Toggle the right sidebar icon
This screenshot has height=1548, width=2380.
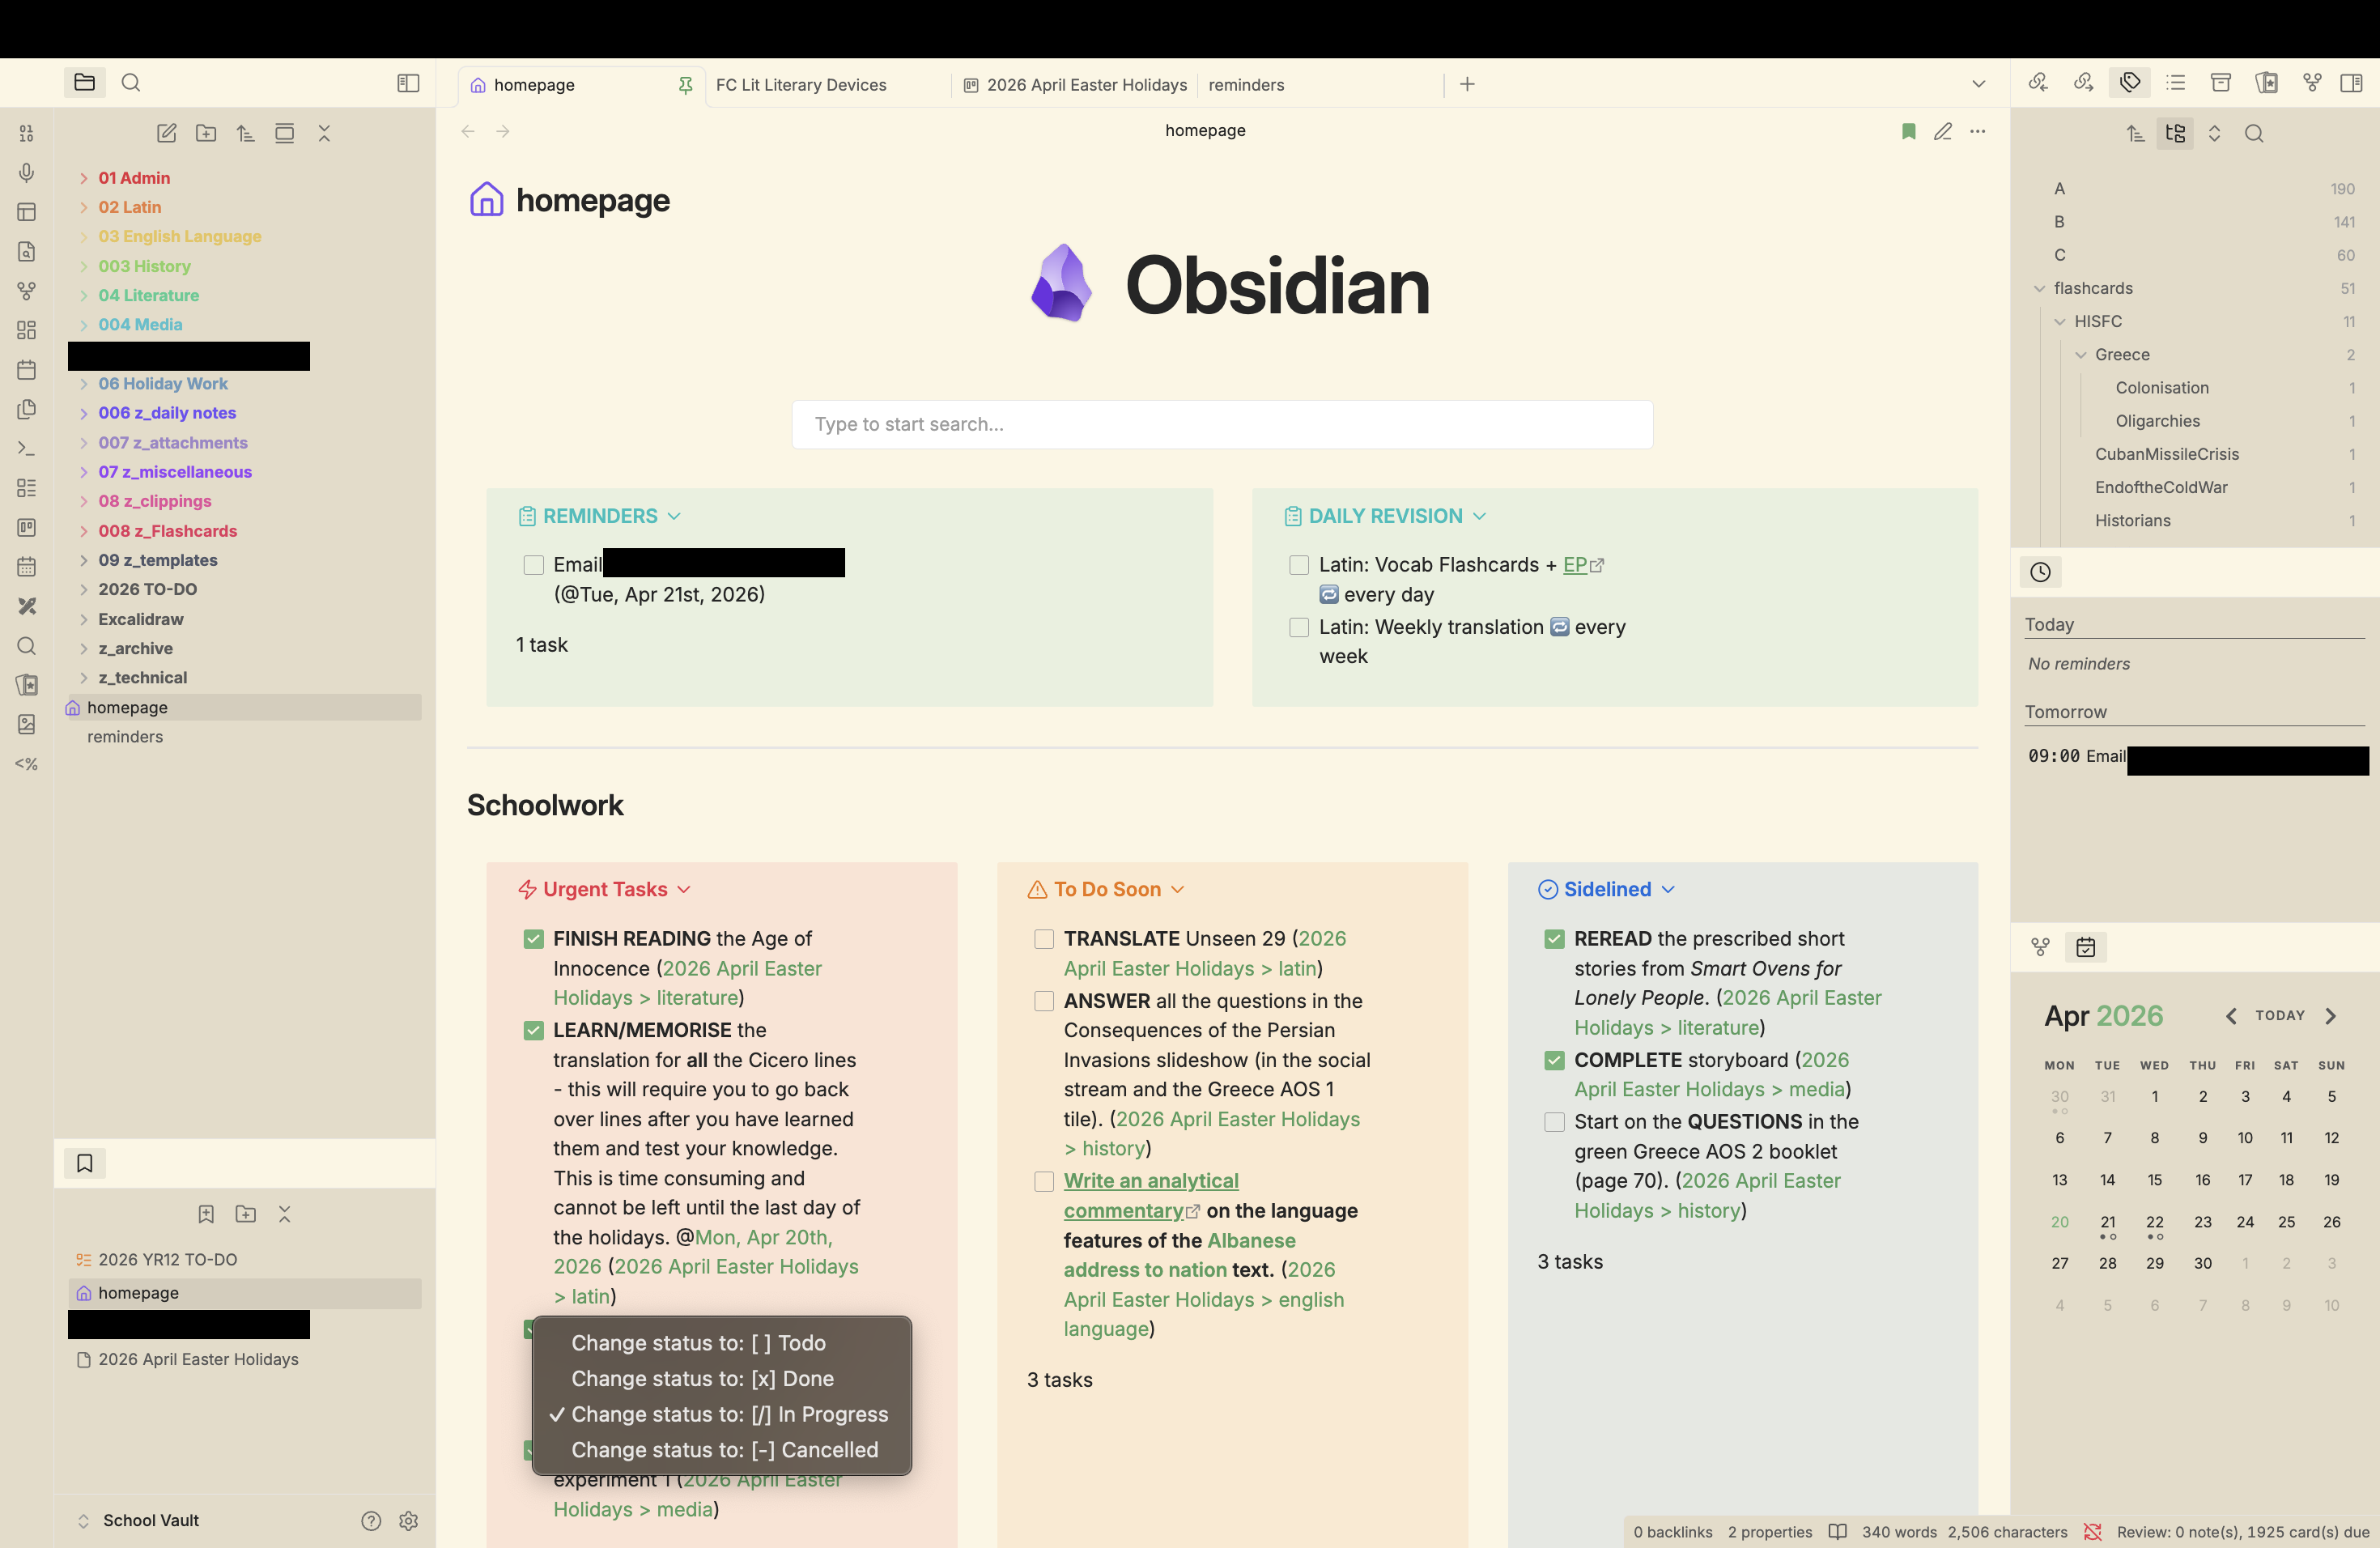click(2352, 83)
